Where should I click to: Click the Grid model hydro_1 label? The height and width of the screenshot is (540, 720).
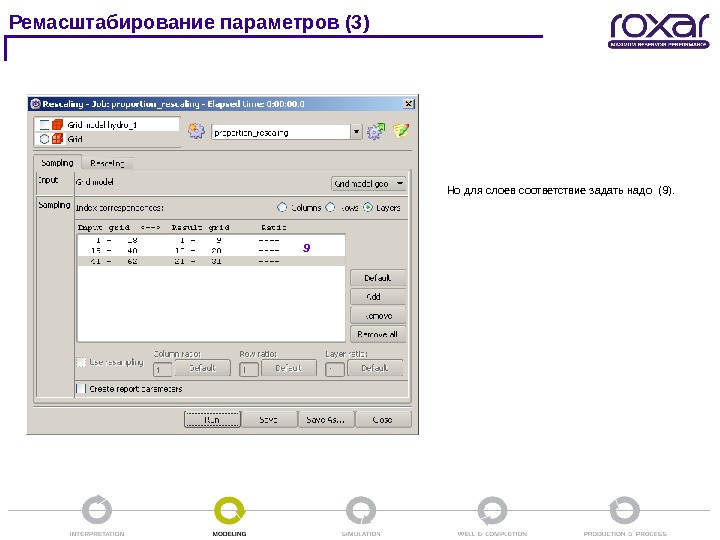pos(102,124)
